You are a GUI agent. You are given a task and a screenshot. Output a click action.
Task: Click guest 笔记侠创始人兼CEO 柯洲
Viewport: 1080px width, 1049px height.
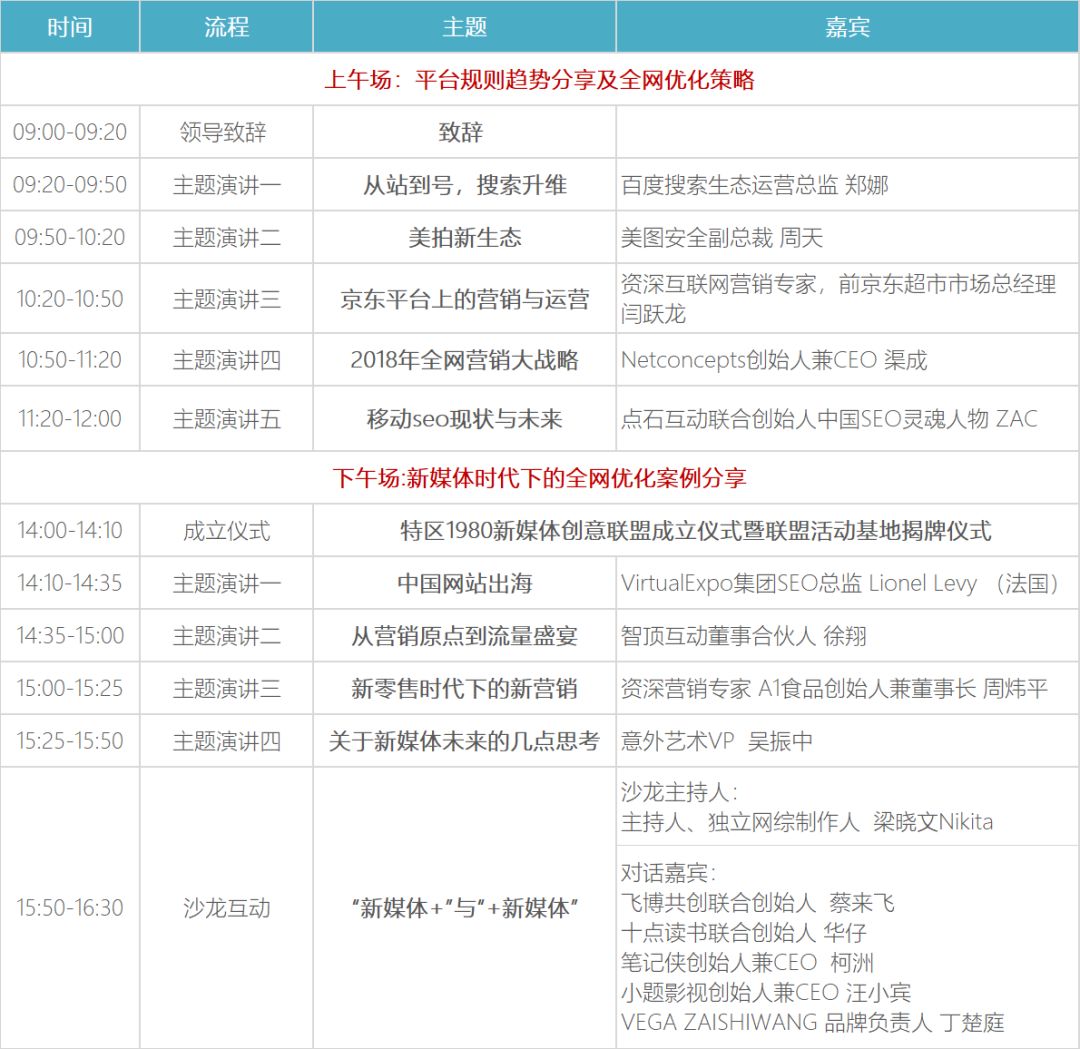747,962
